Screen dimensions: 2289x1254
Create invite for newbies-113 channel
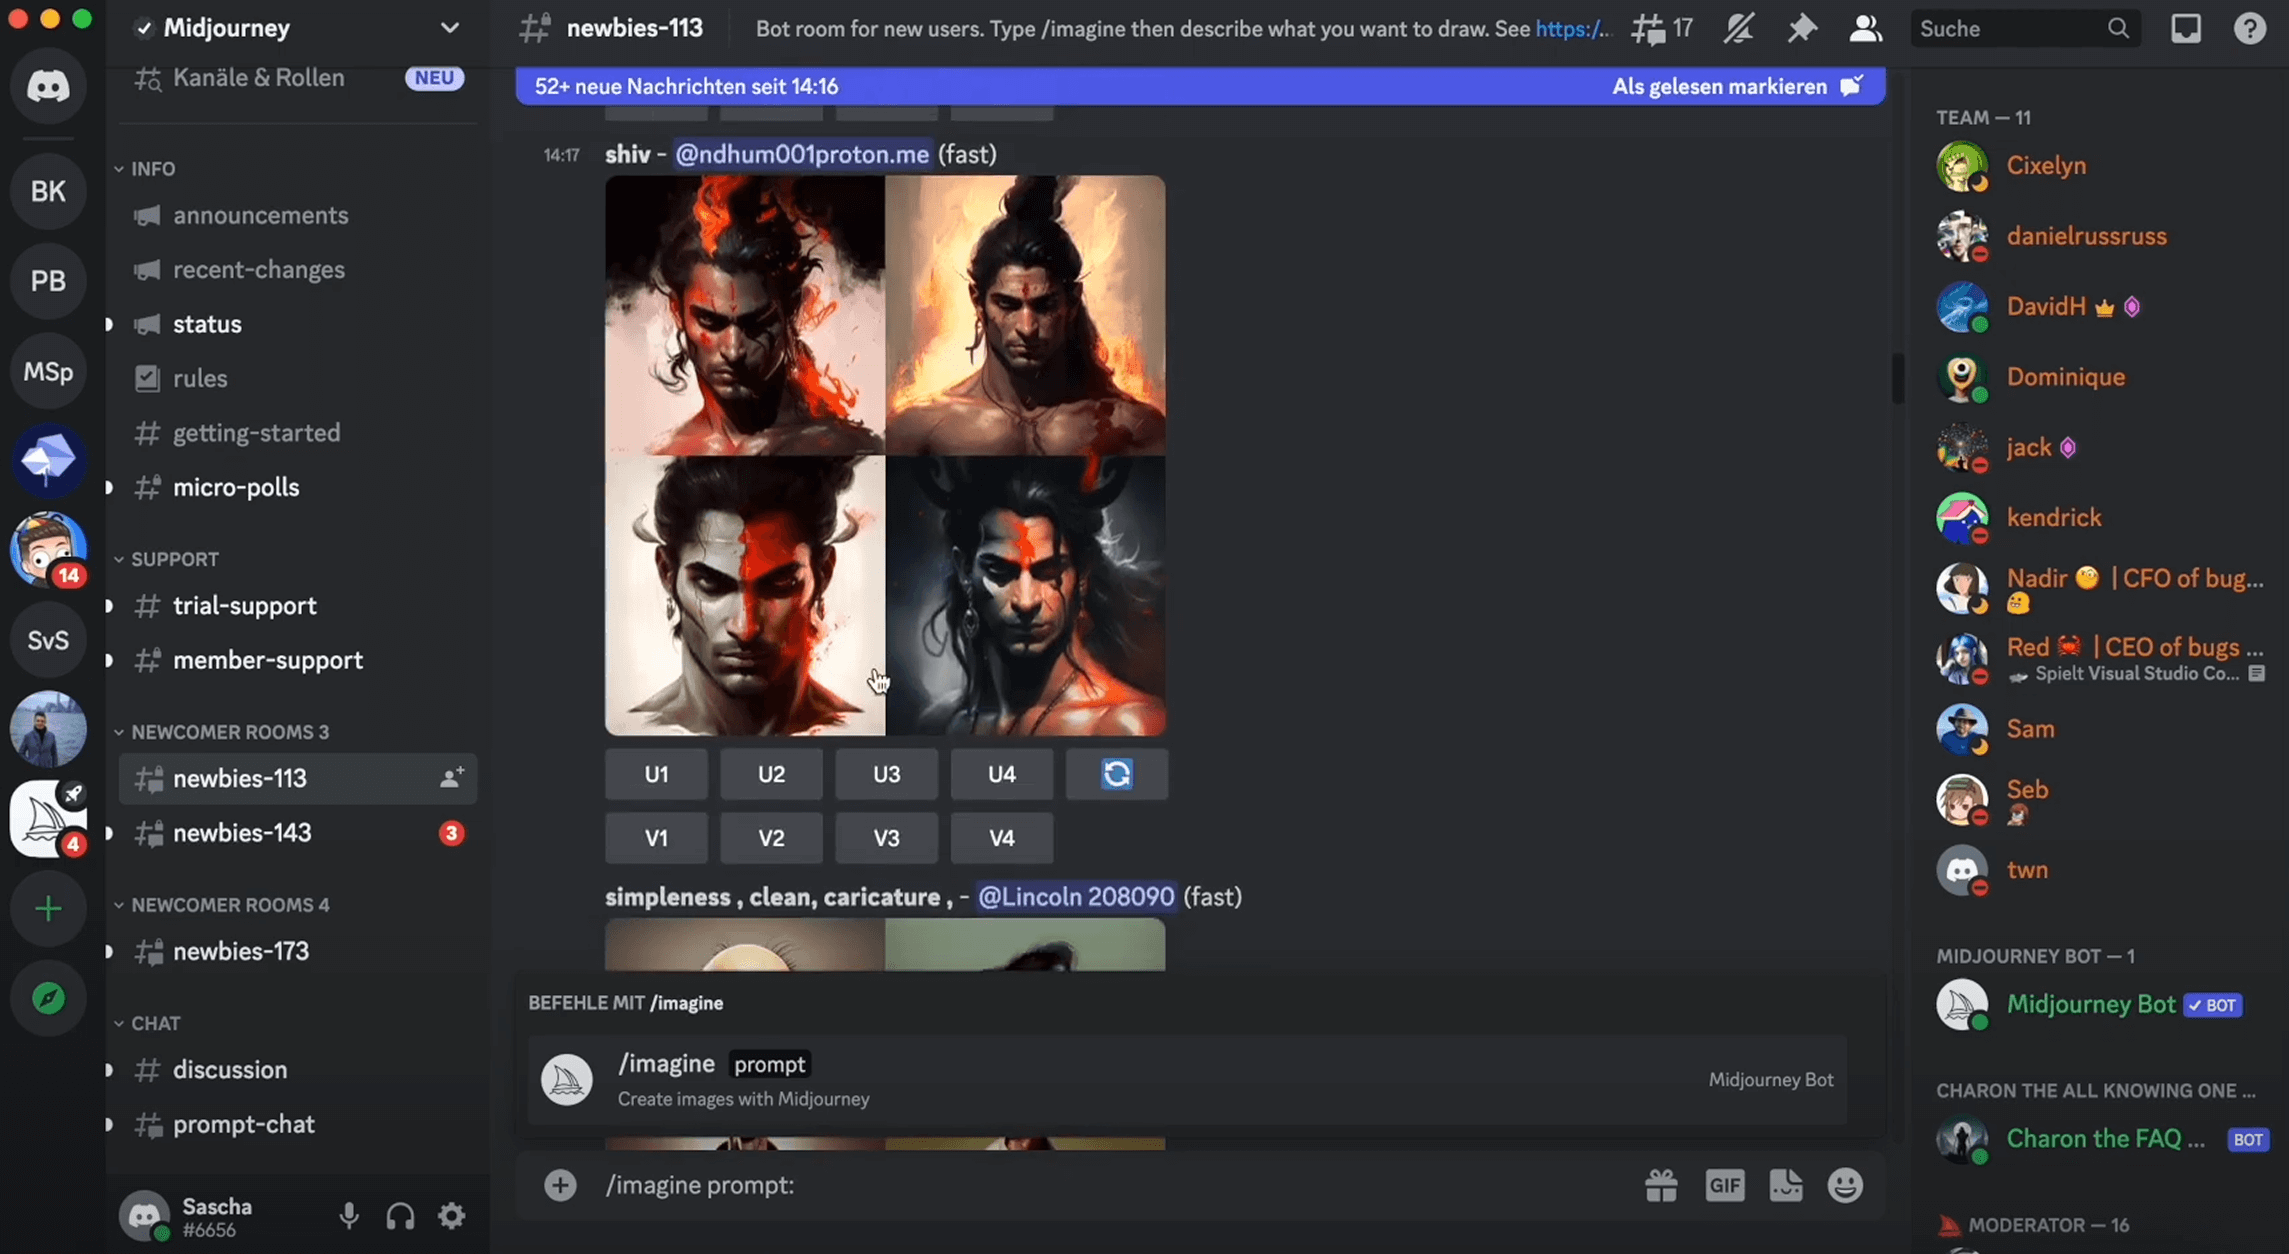coord(451,778)
